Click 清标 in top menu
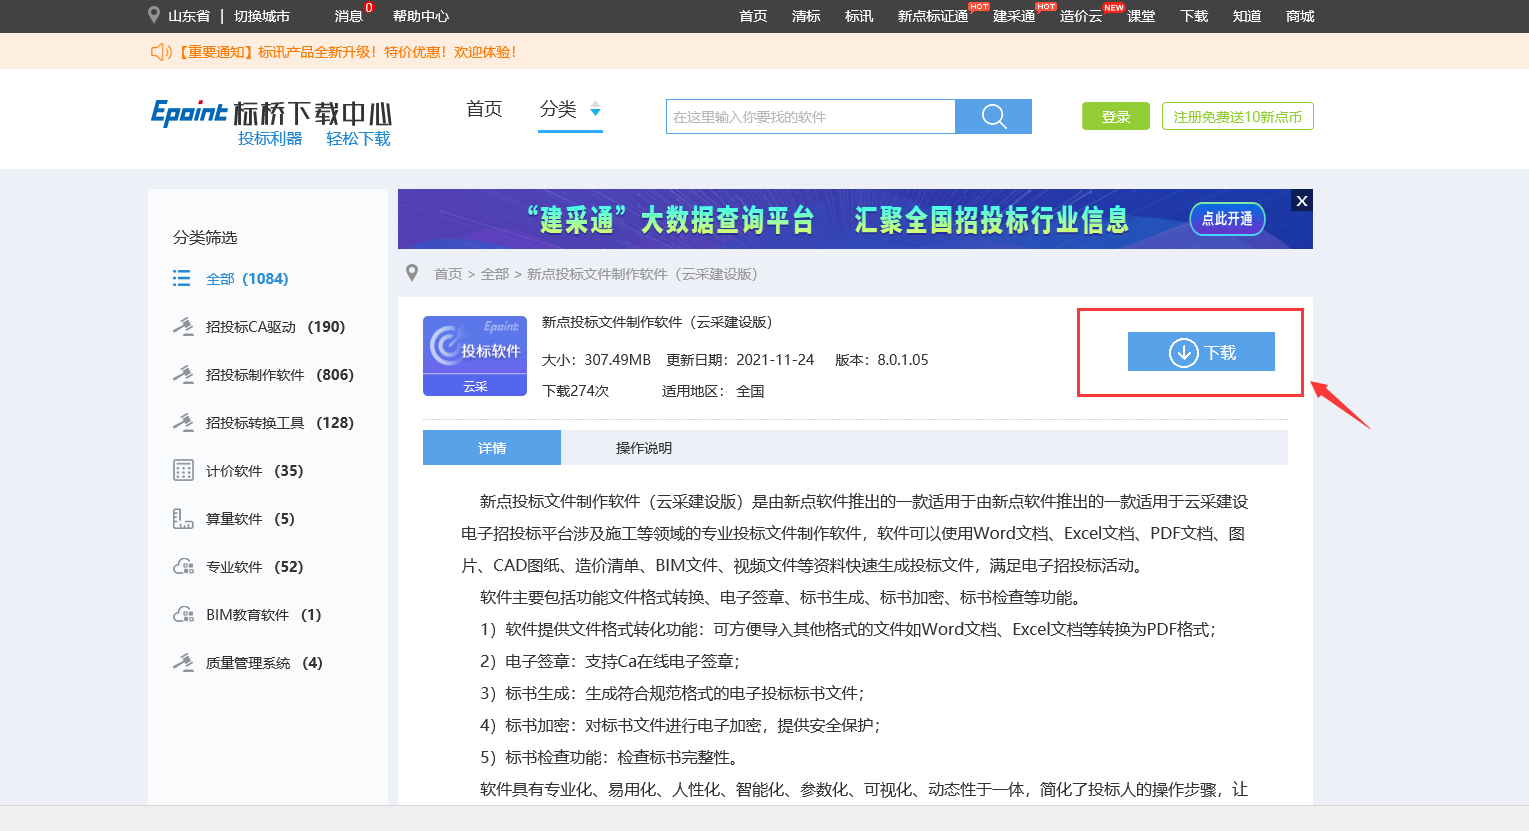The image size is (1529, 831). pyautogui.click(x=806, y=16)
